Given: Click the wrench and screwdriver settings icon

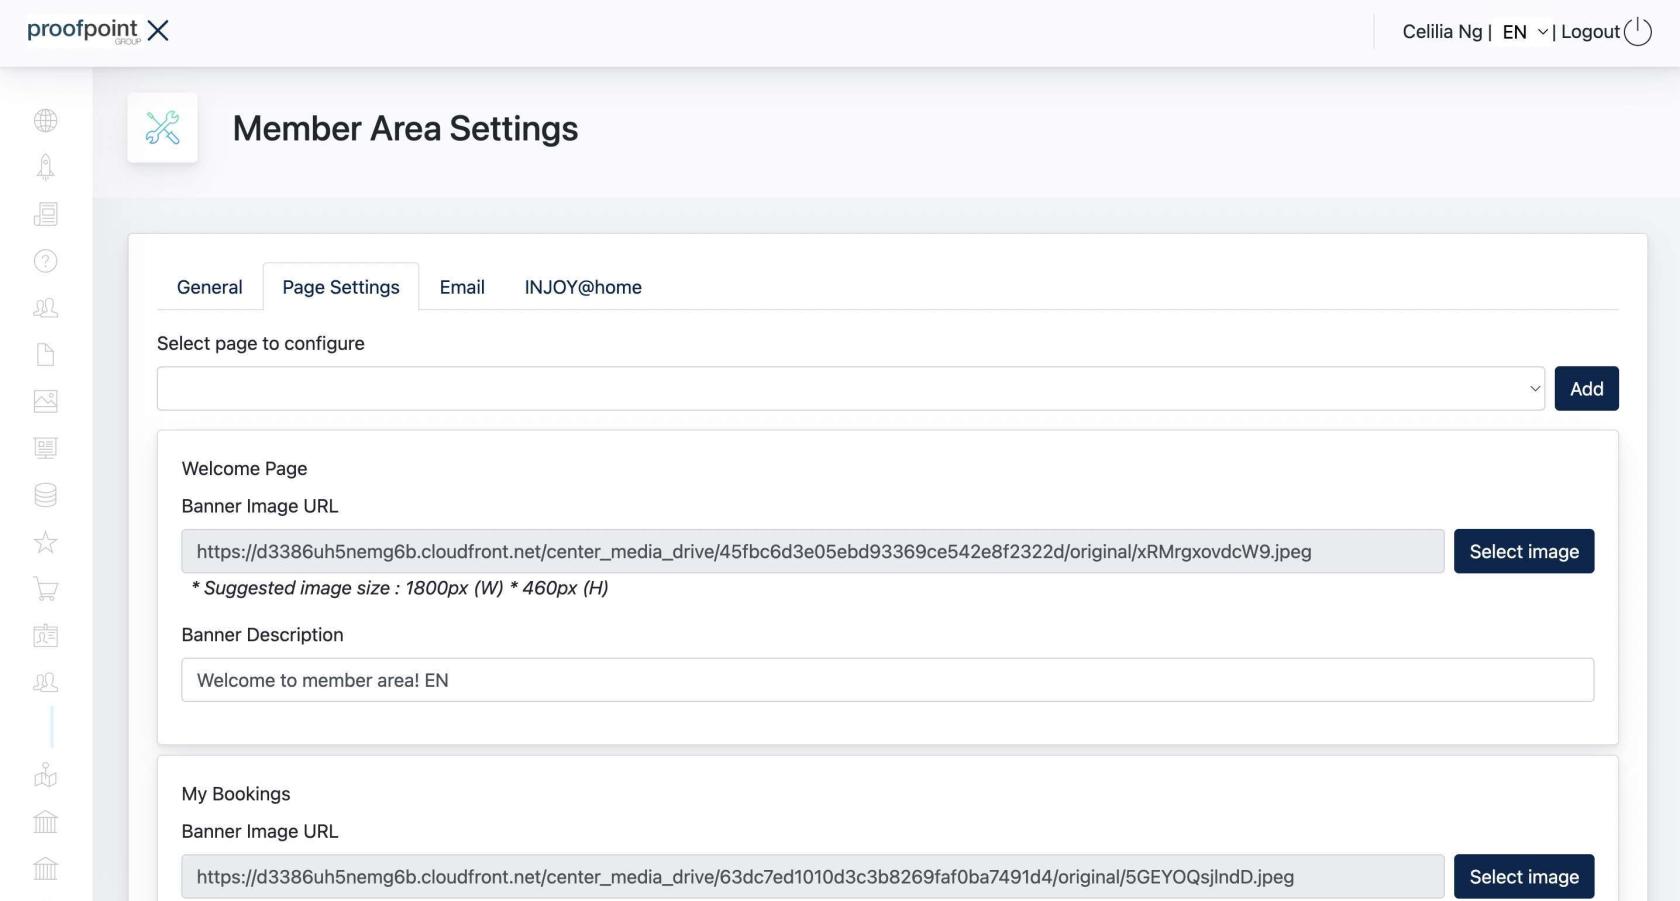Looking at the screenshot, I should click(162, 128).
